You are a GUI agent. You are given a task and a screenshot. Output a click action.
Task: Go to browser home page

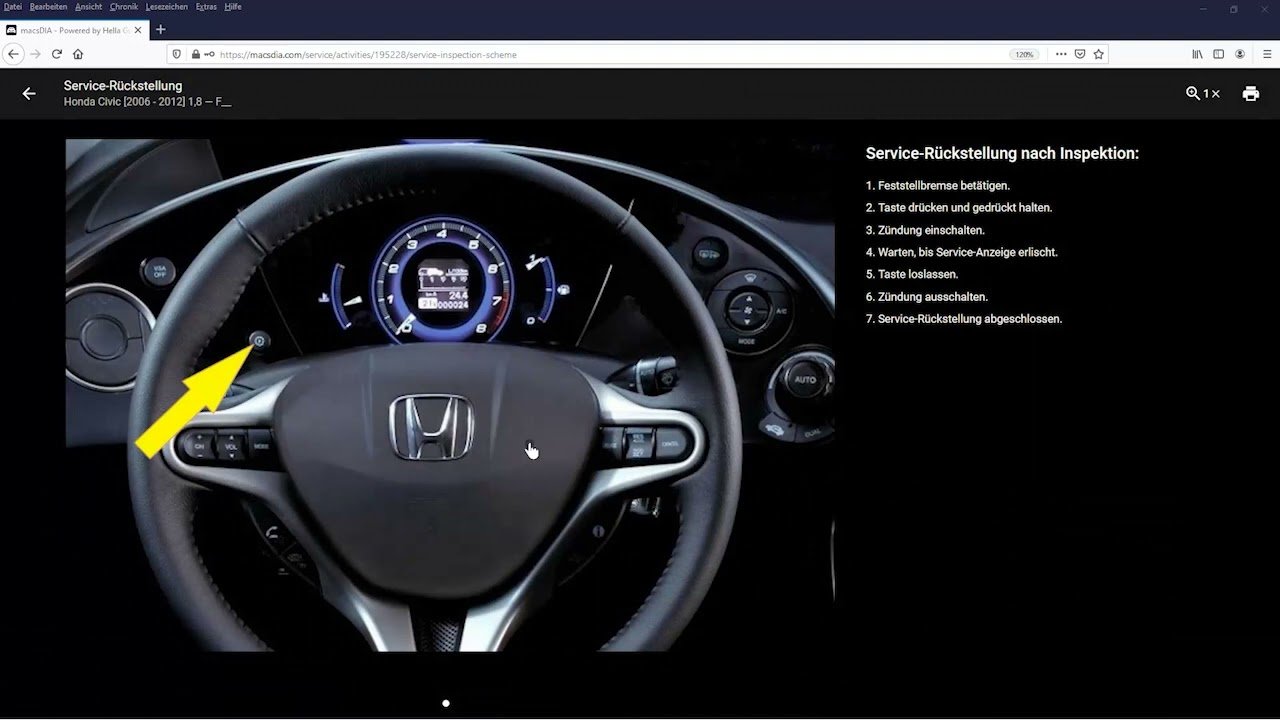click(x=78, y=54)
